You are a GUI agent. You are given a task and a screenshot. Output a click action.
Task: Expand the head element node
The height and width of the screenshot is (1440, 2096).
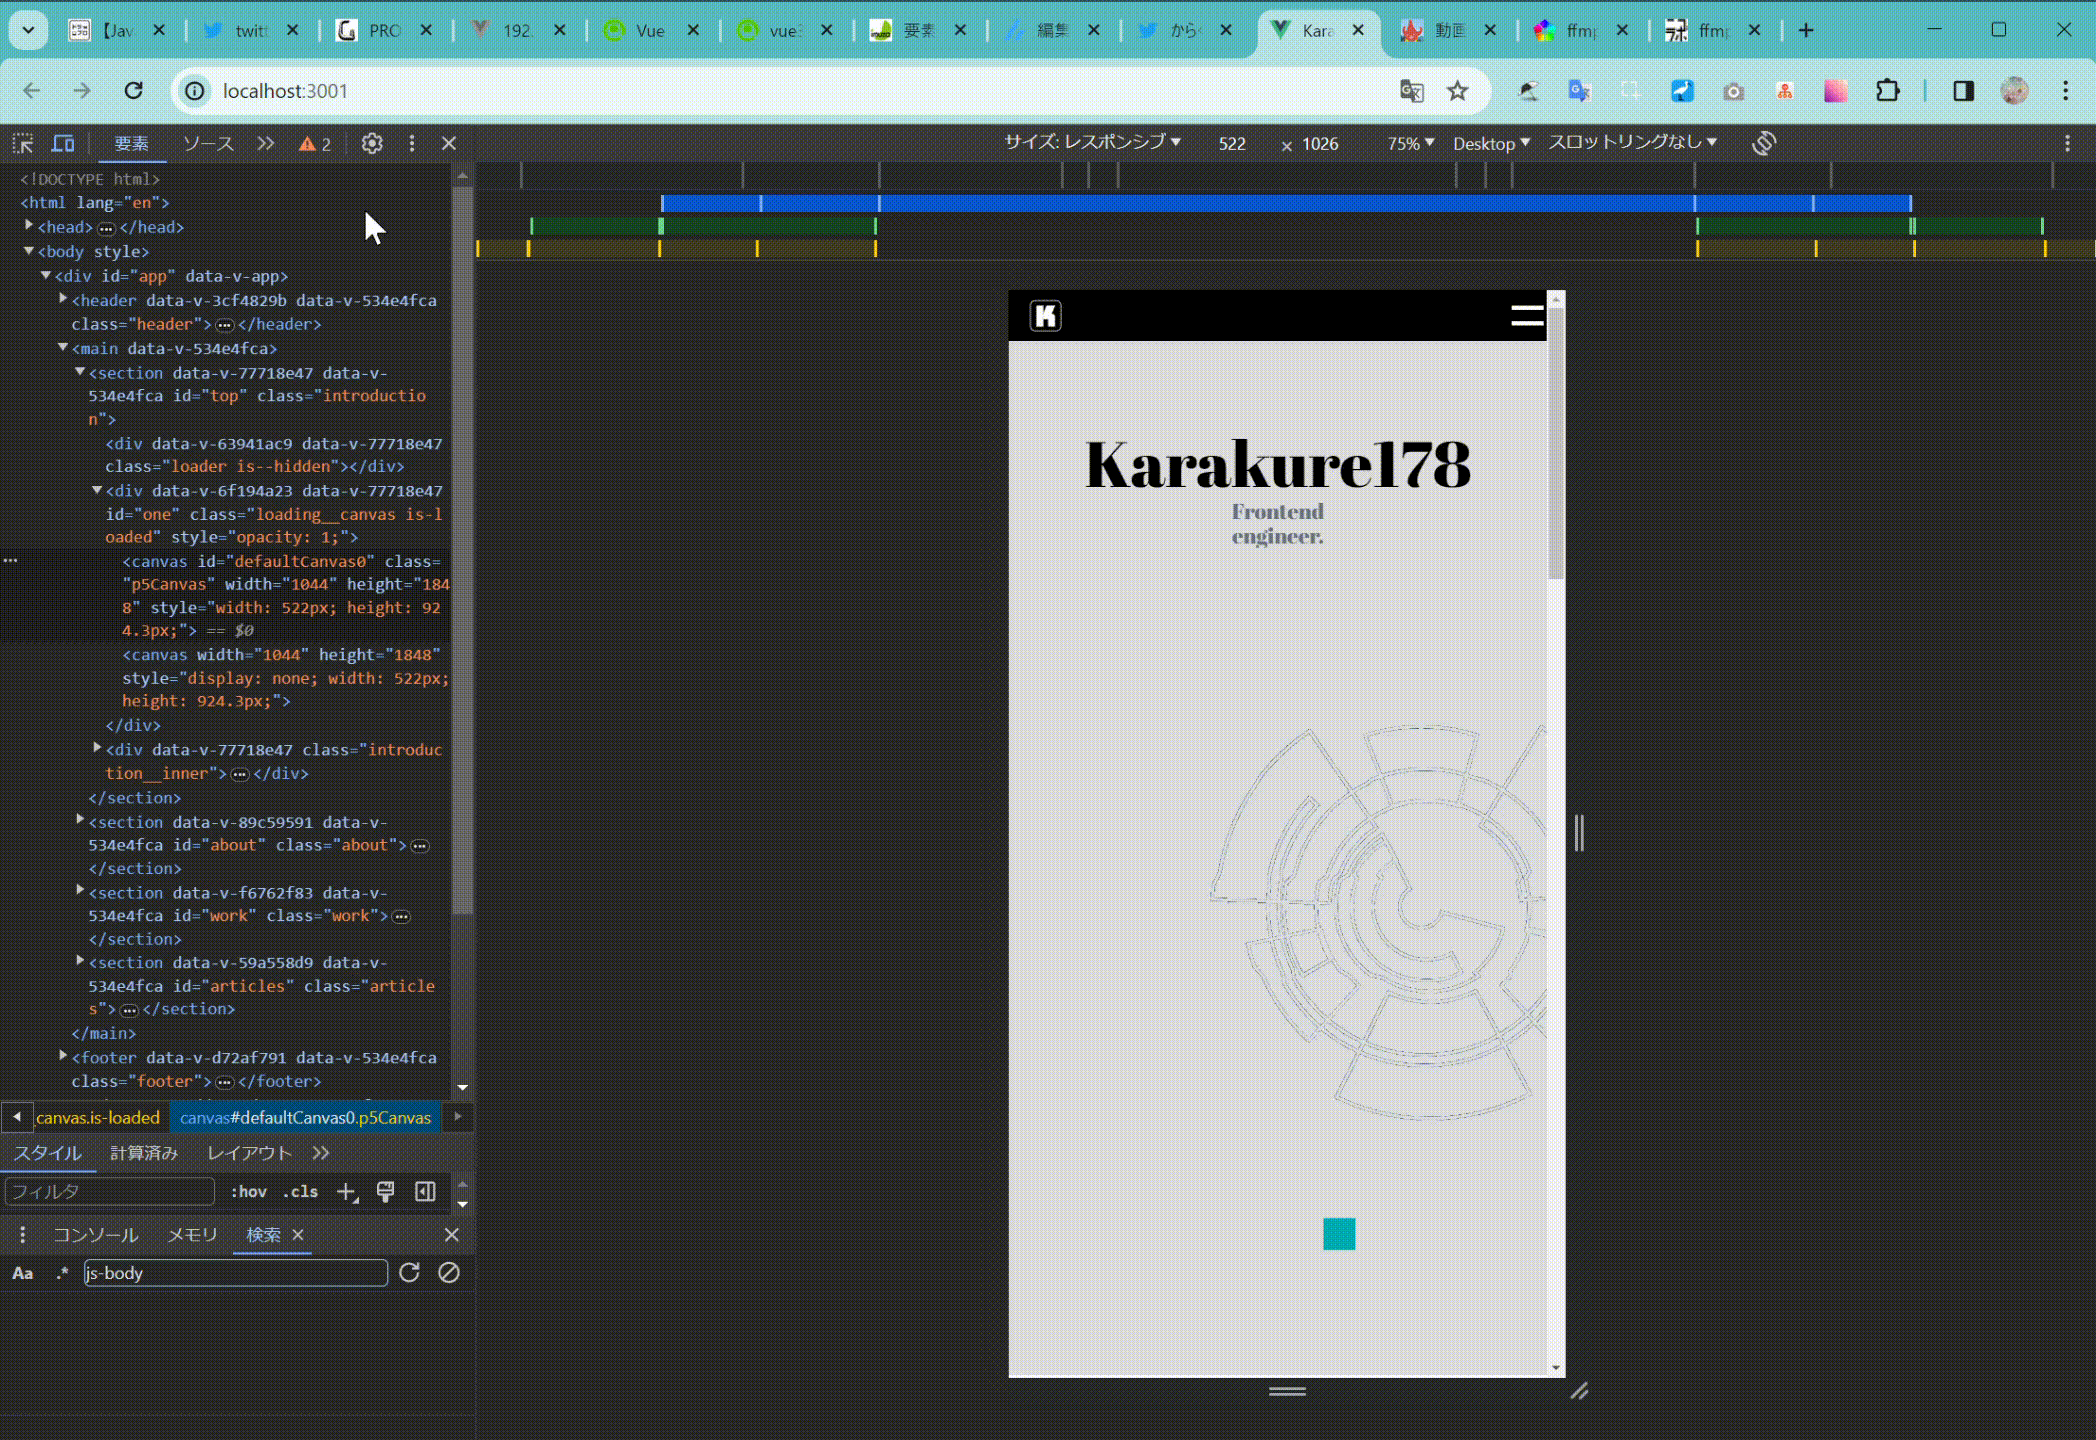pyautogui.click(x=29, y=226)
